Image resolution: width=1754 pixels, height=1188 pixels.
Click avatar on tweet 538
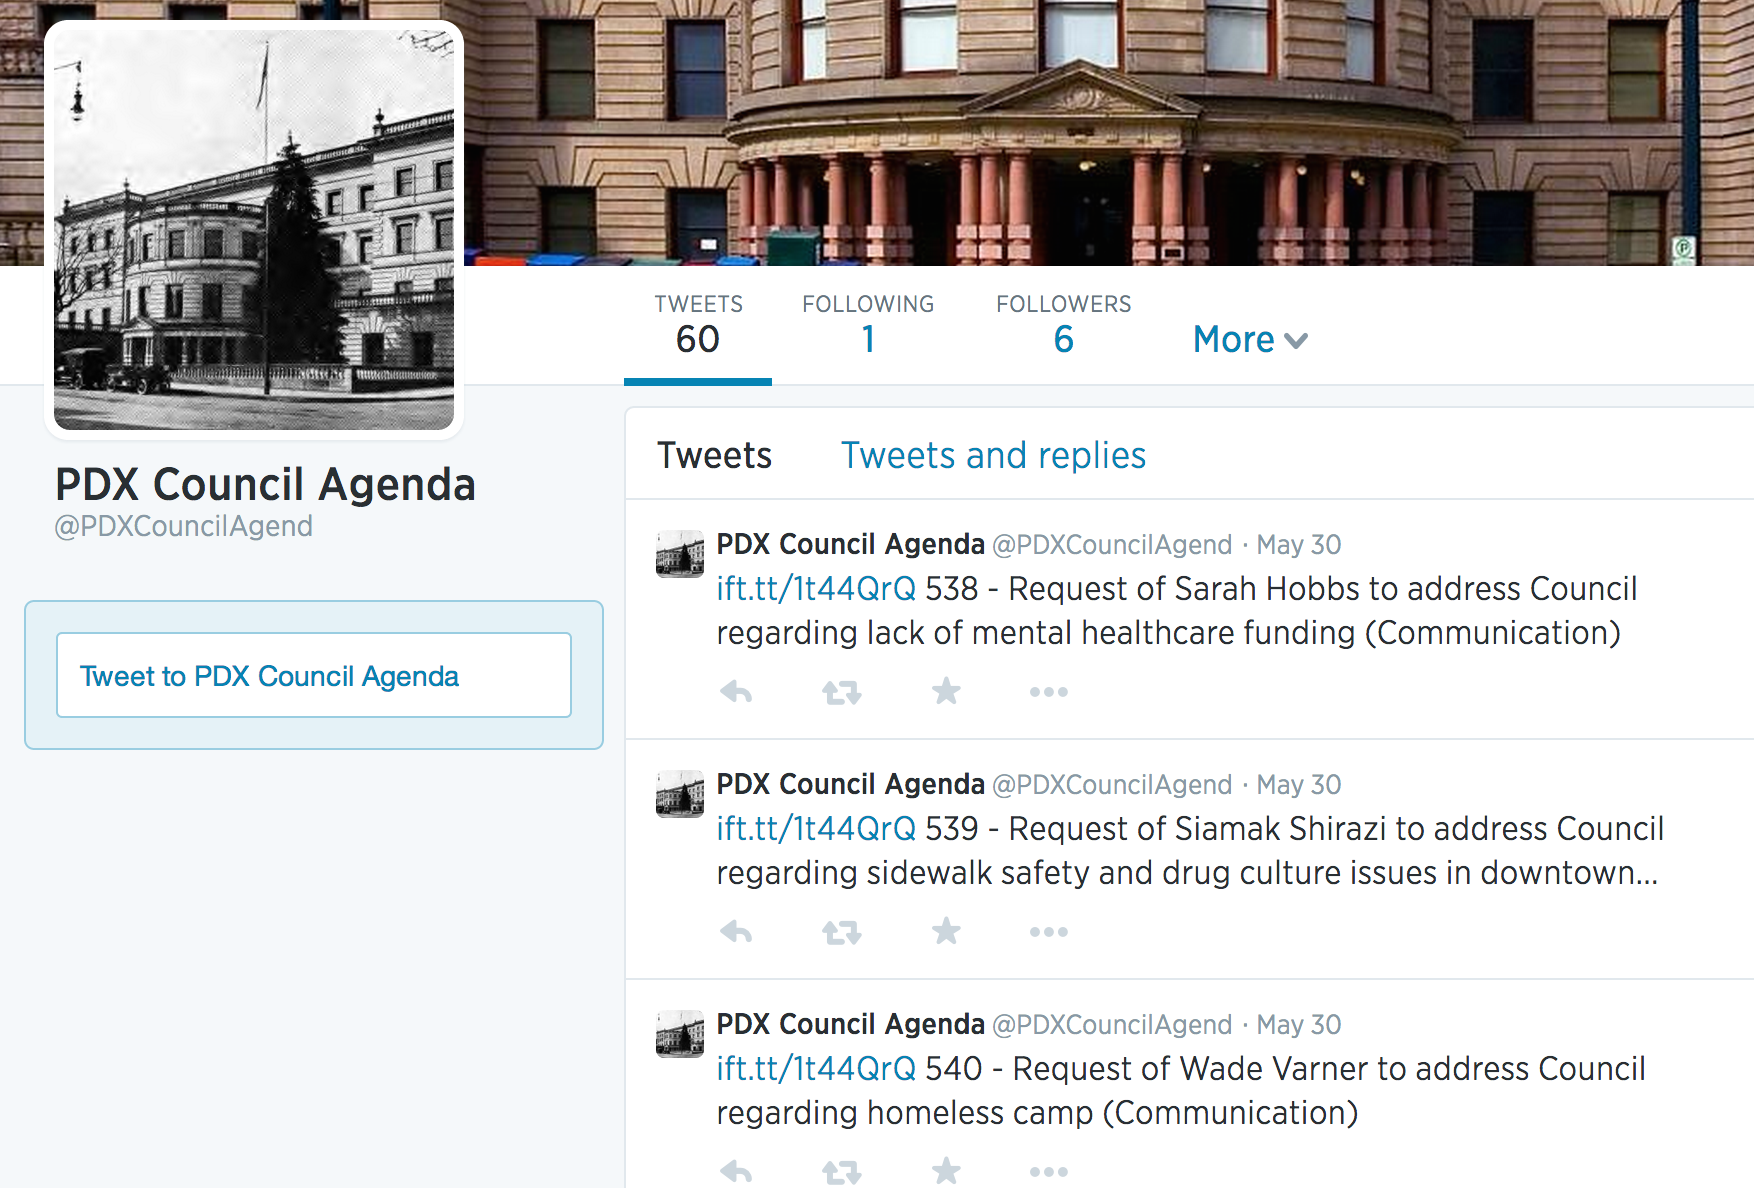pyautogui.click(x=680, y=554)
